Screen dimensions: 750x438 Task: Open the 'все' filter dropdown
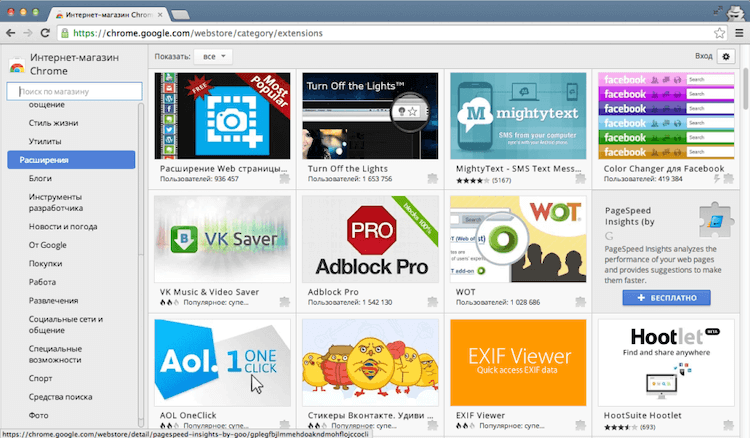point(213,56)
